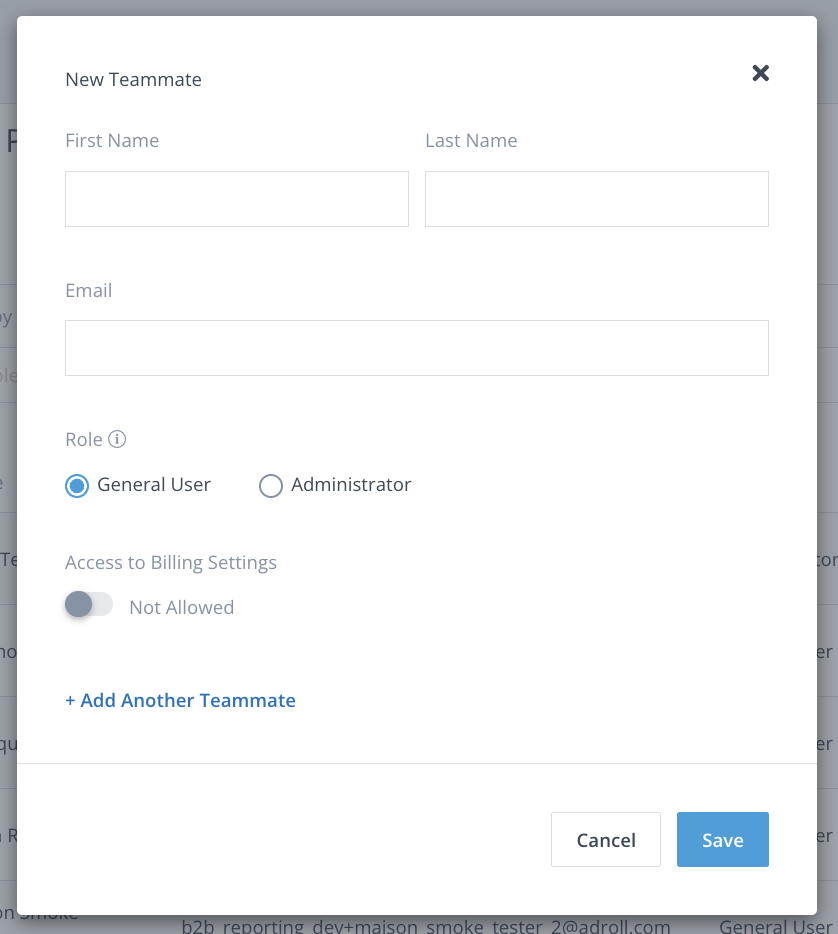The image size is (838, 934).
Task: Click into the Last Name field
Action: tap(597, 199)
